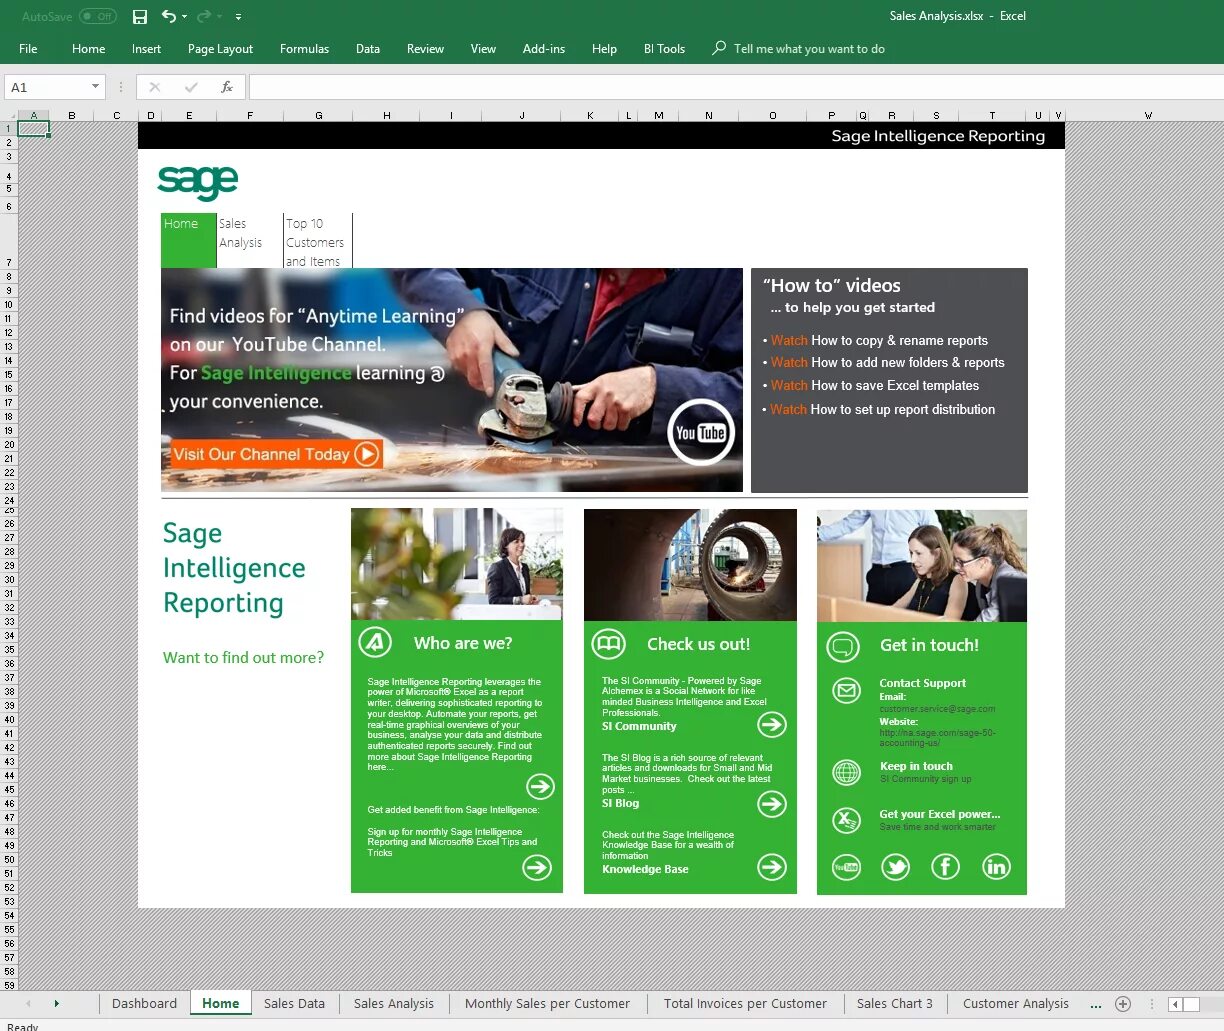Click the Who are we logo icon
This screenshot has width=1224, height=1031.
point(375,642)
